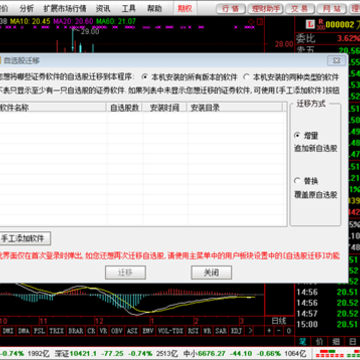Click the 15:00 trade time row
The height and width of the screenshot is (360, 360).
(x=328, y=324)
